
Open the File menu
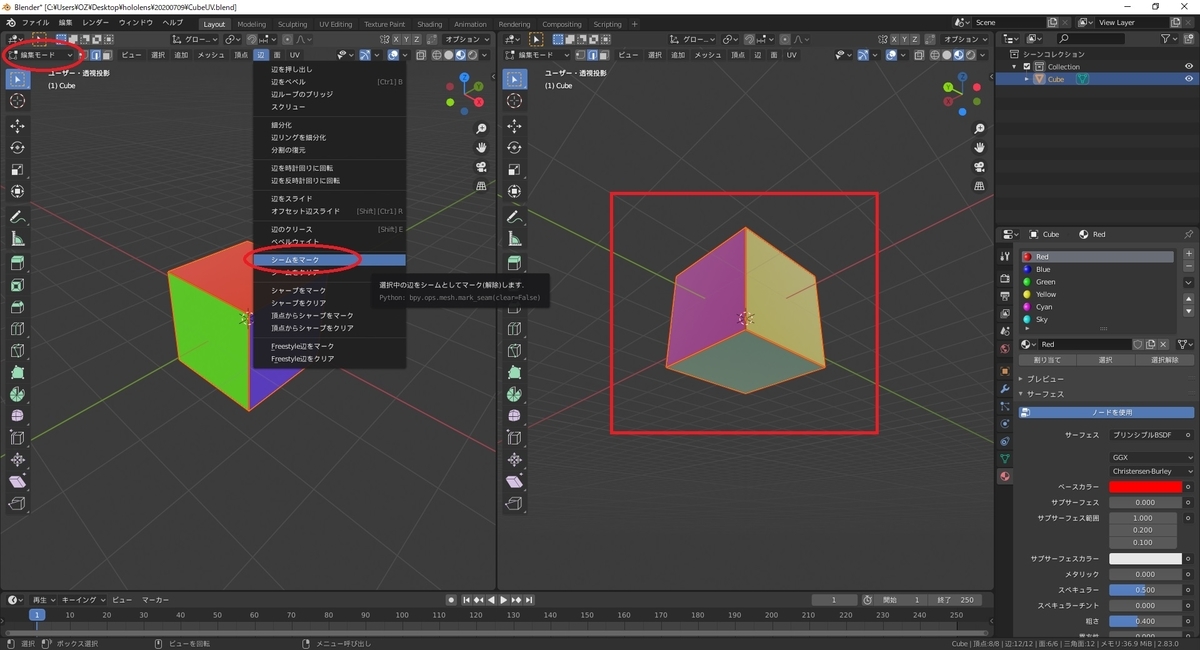click(35, 22)
